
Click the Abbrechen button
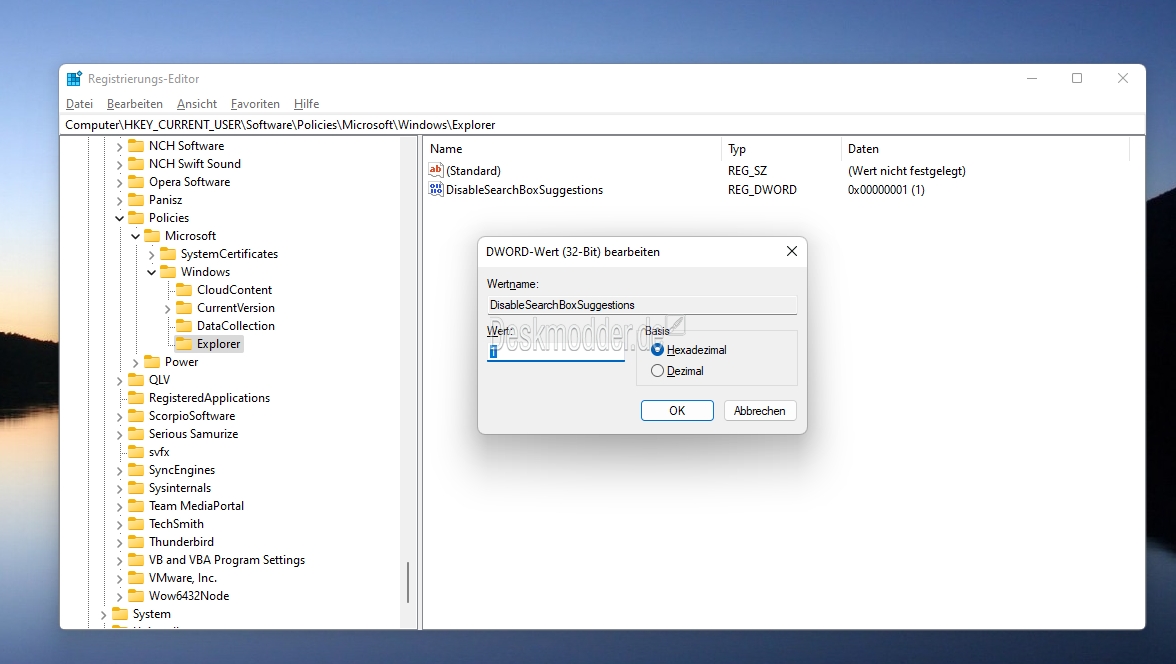point(760,411)
